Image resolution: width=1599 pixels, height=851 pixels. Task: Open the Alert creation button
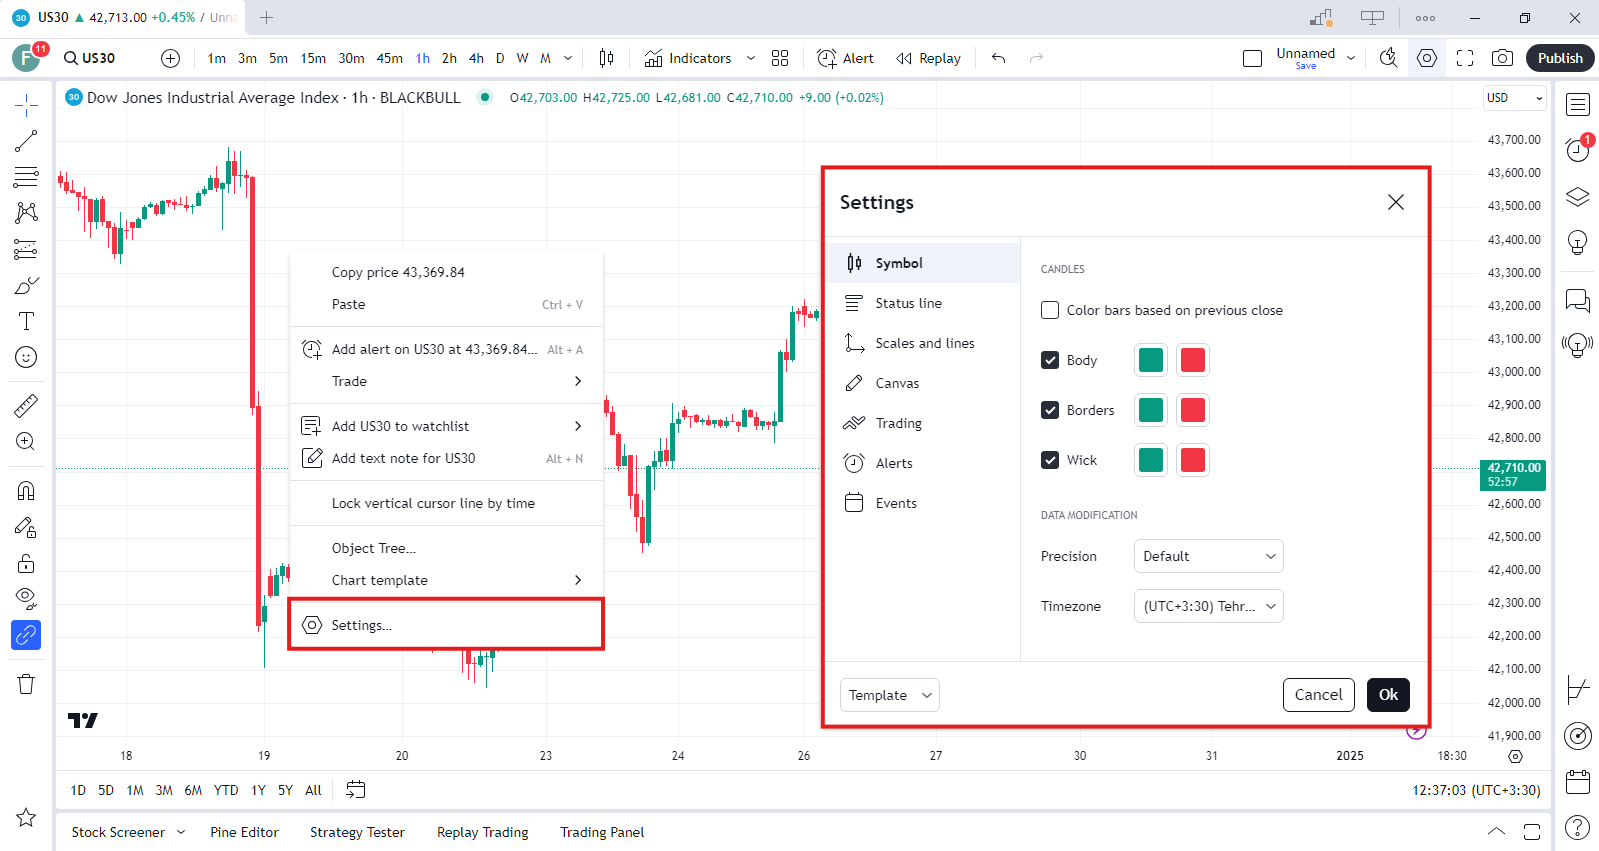pos(846,58)
